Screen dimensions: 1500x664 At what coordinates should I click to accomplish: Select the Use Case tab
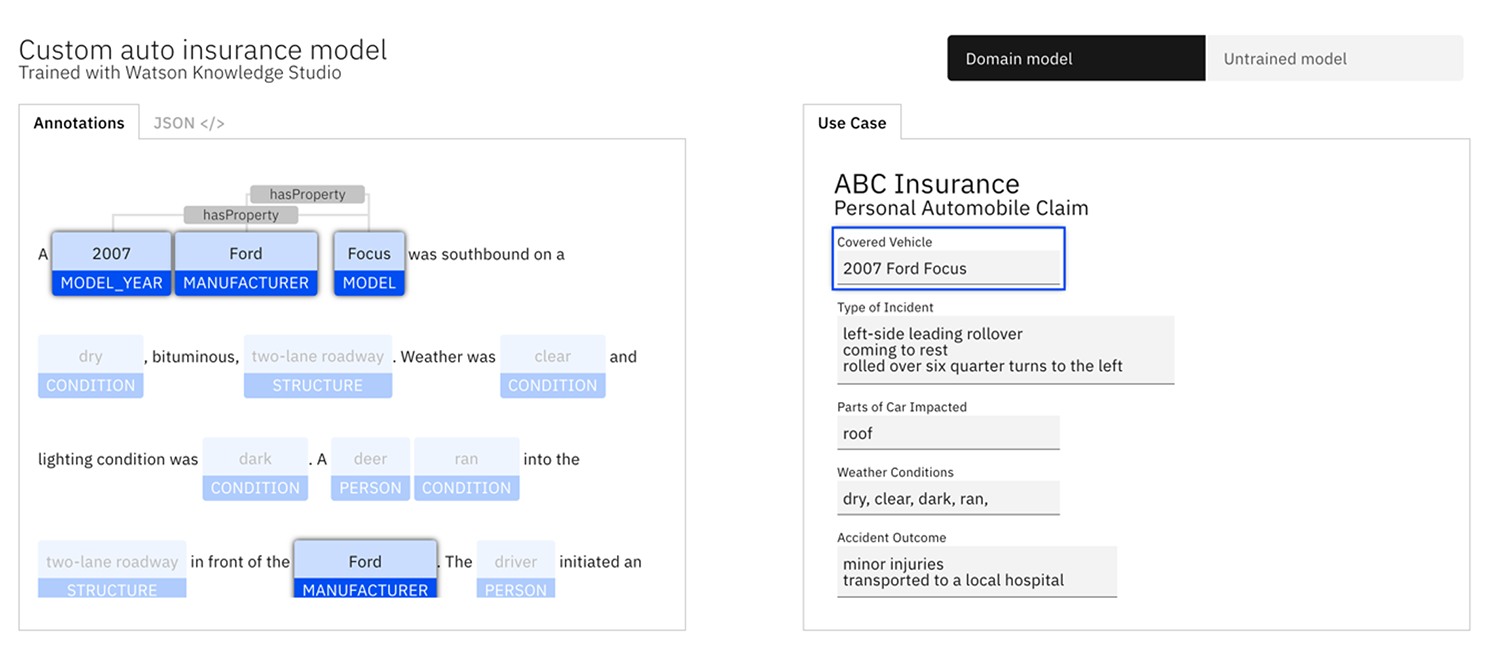pos(851,123)
